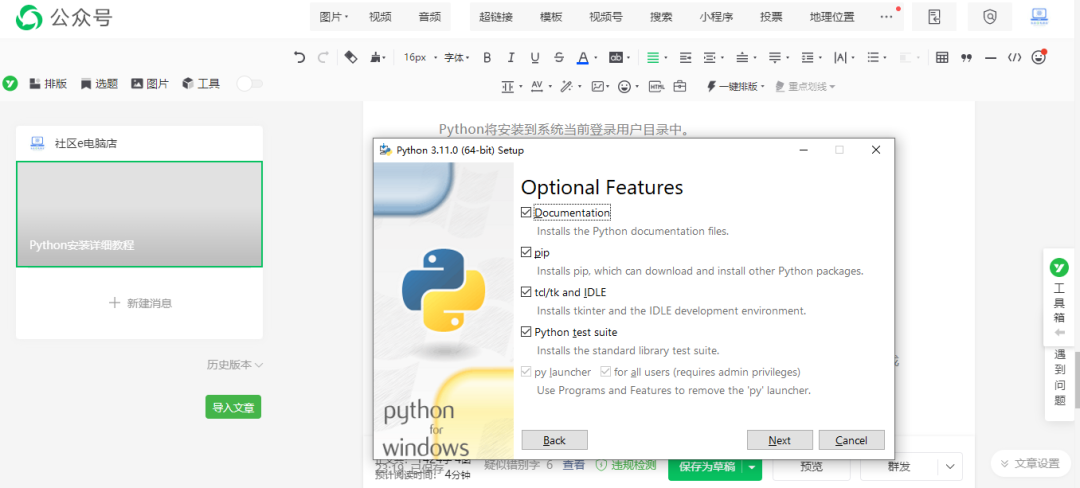The height and width of the screenshot is (488, 1080).
Task: Uncheck tcl/tk and IDLE checkbox
Action: (526, 292)
